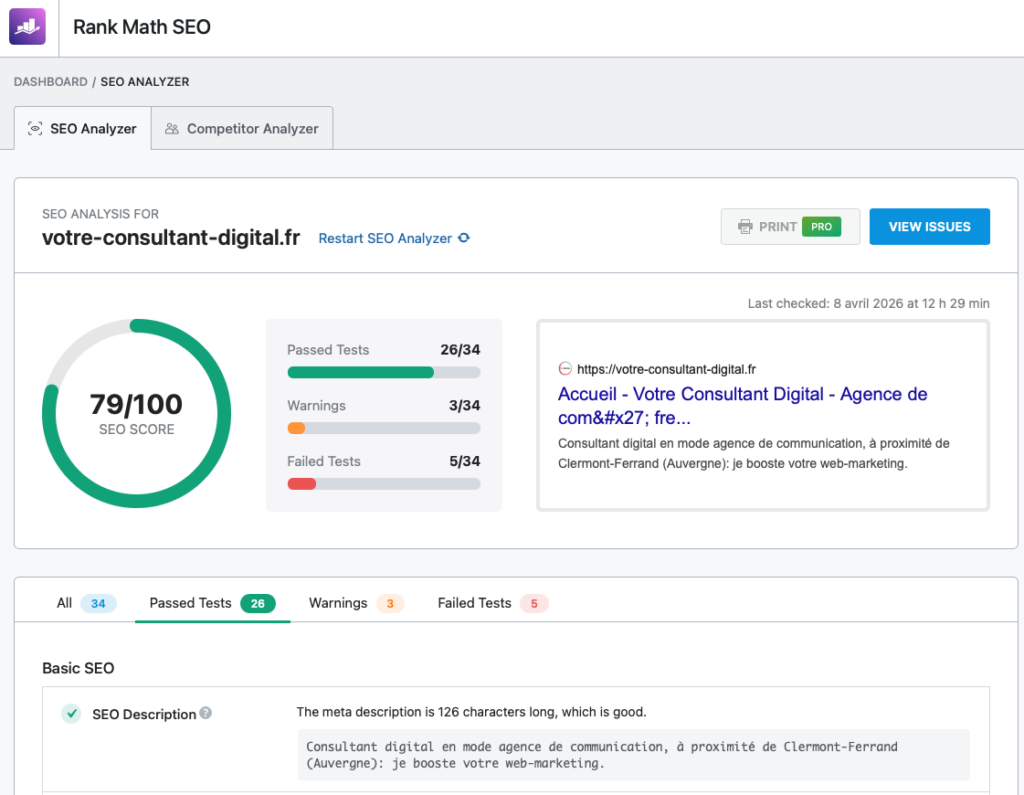1024x795 pixels.
Task: Open the Accueil search preview title link
Action: pos(743,406)
